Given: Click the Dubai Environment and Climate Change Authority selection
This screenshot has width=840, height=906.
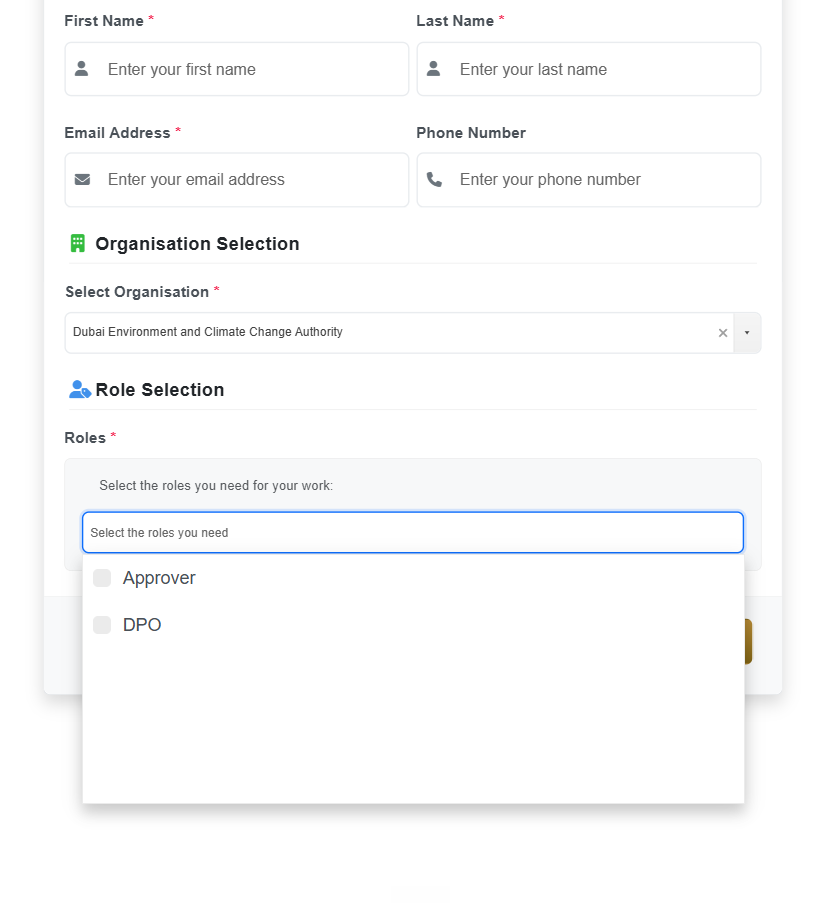Looking at the screenshot, I should coord(208,332).
